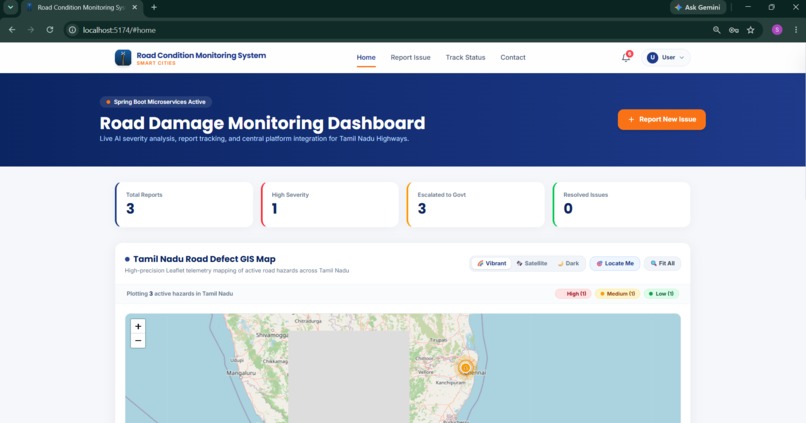806x423 pixels.
Task: Click the zoom magnifier icon in address bar
Action: coord(717,30)
